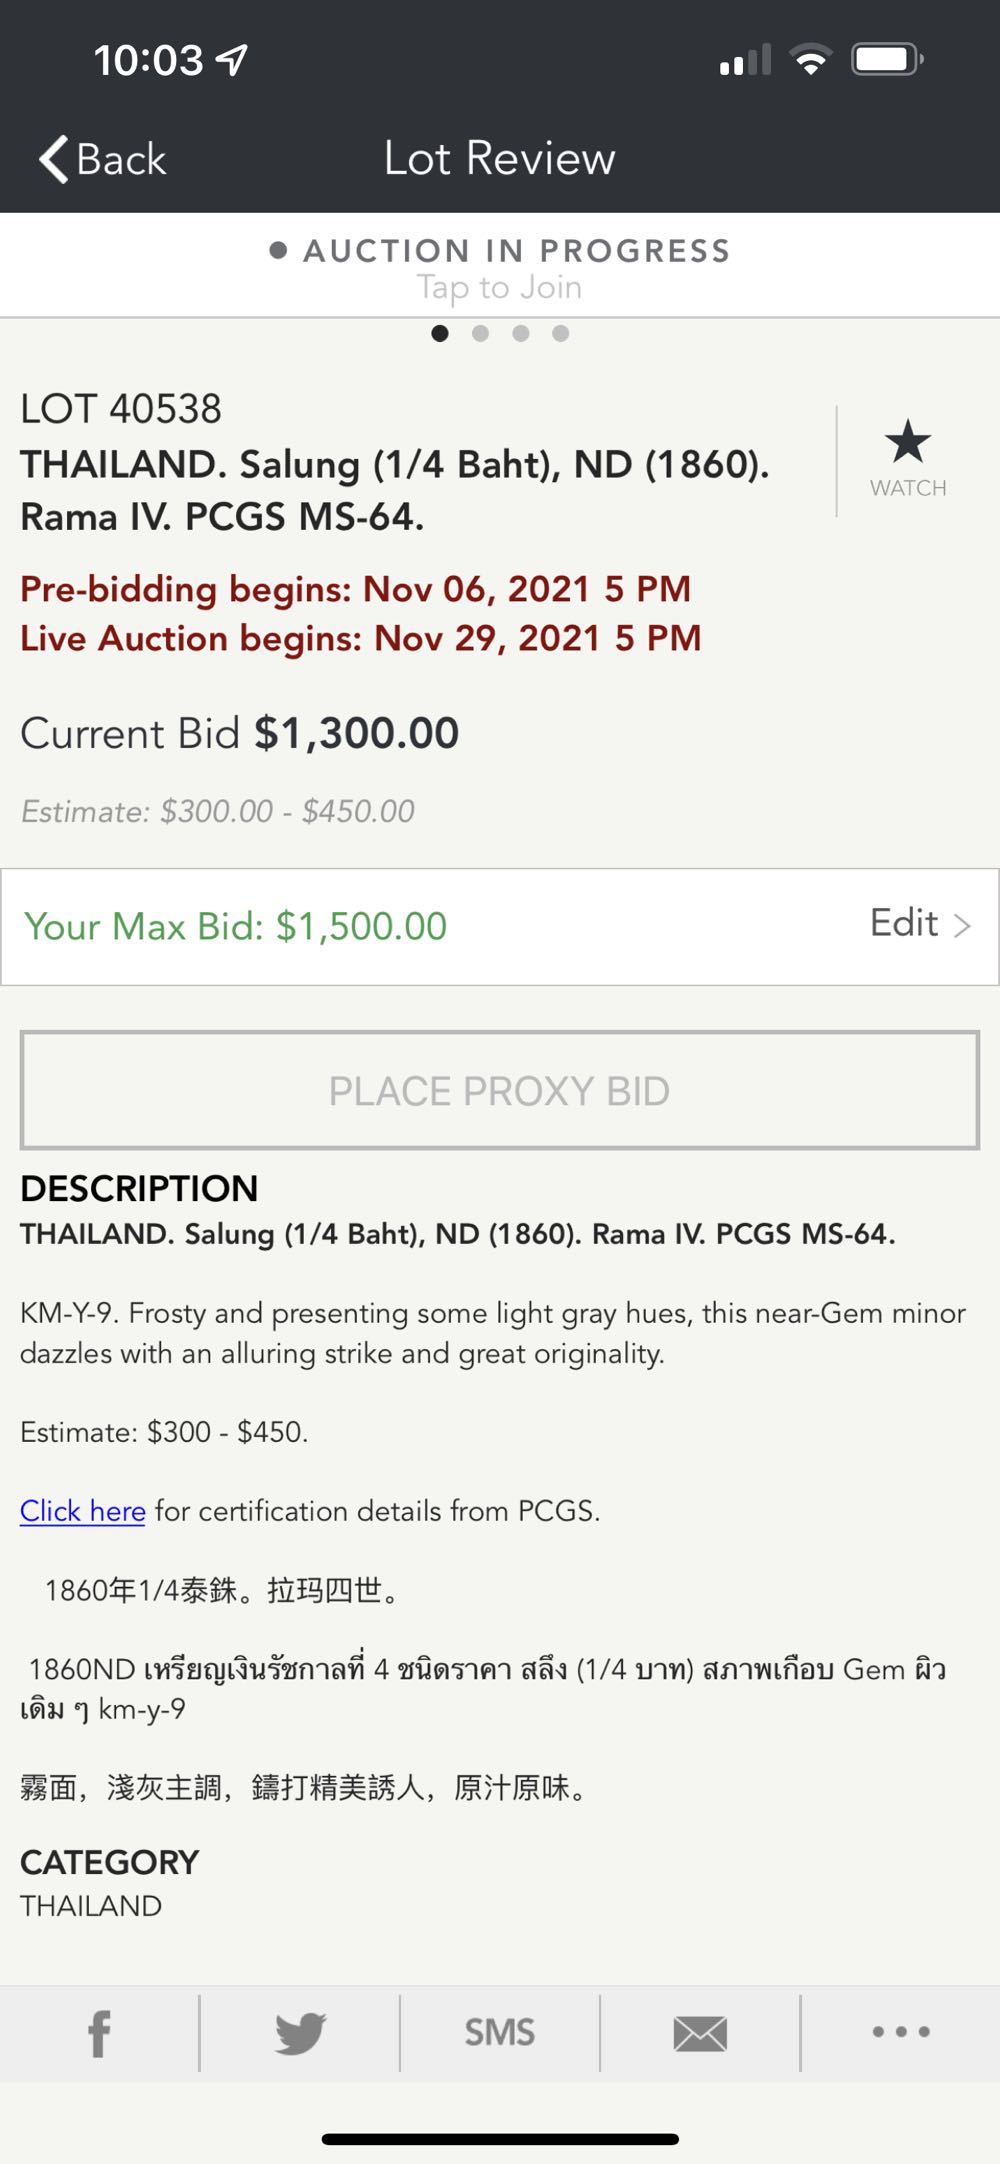Tap the Lot Review header title
The width and height of the screenshot is (1000, 2164).
point(500,159)
